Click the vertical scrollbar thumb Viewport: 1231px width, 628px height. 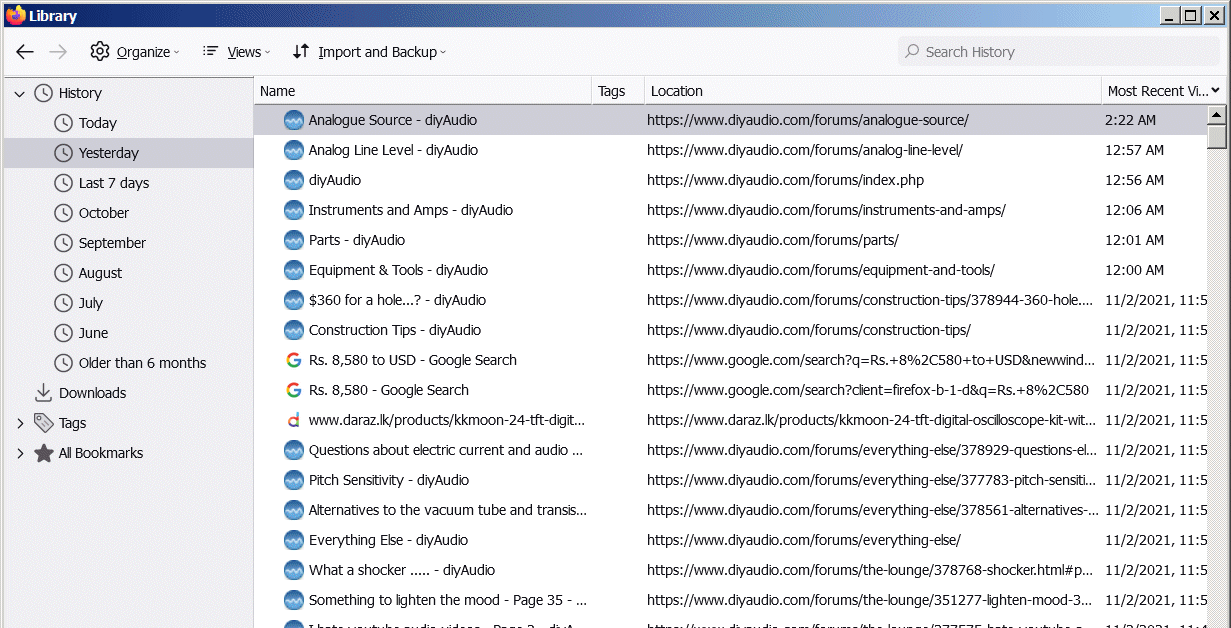(1216, 137)
